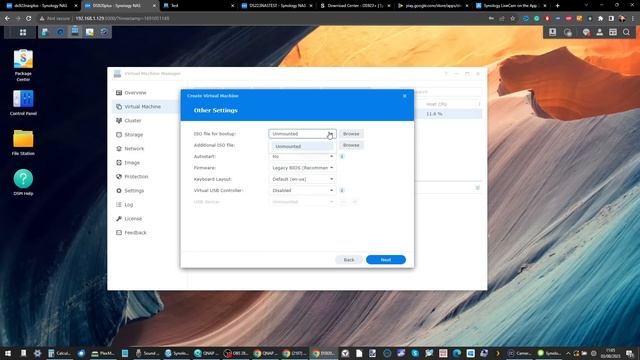Open the File Station desktop icon
This screenshot has width=640, height=360.
23,142
